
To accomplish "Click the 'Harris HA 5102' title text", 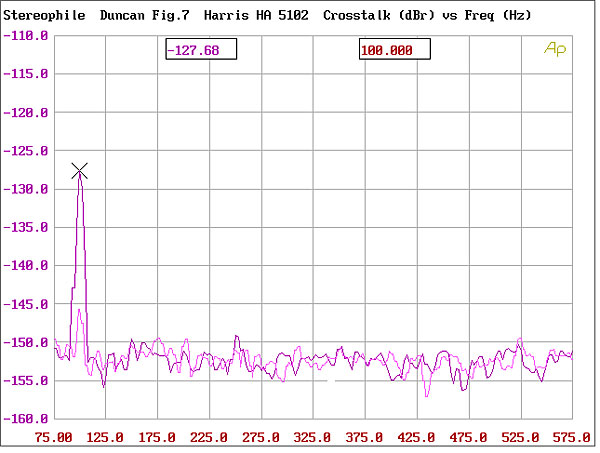I will 256,15.
